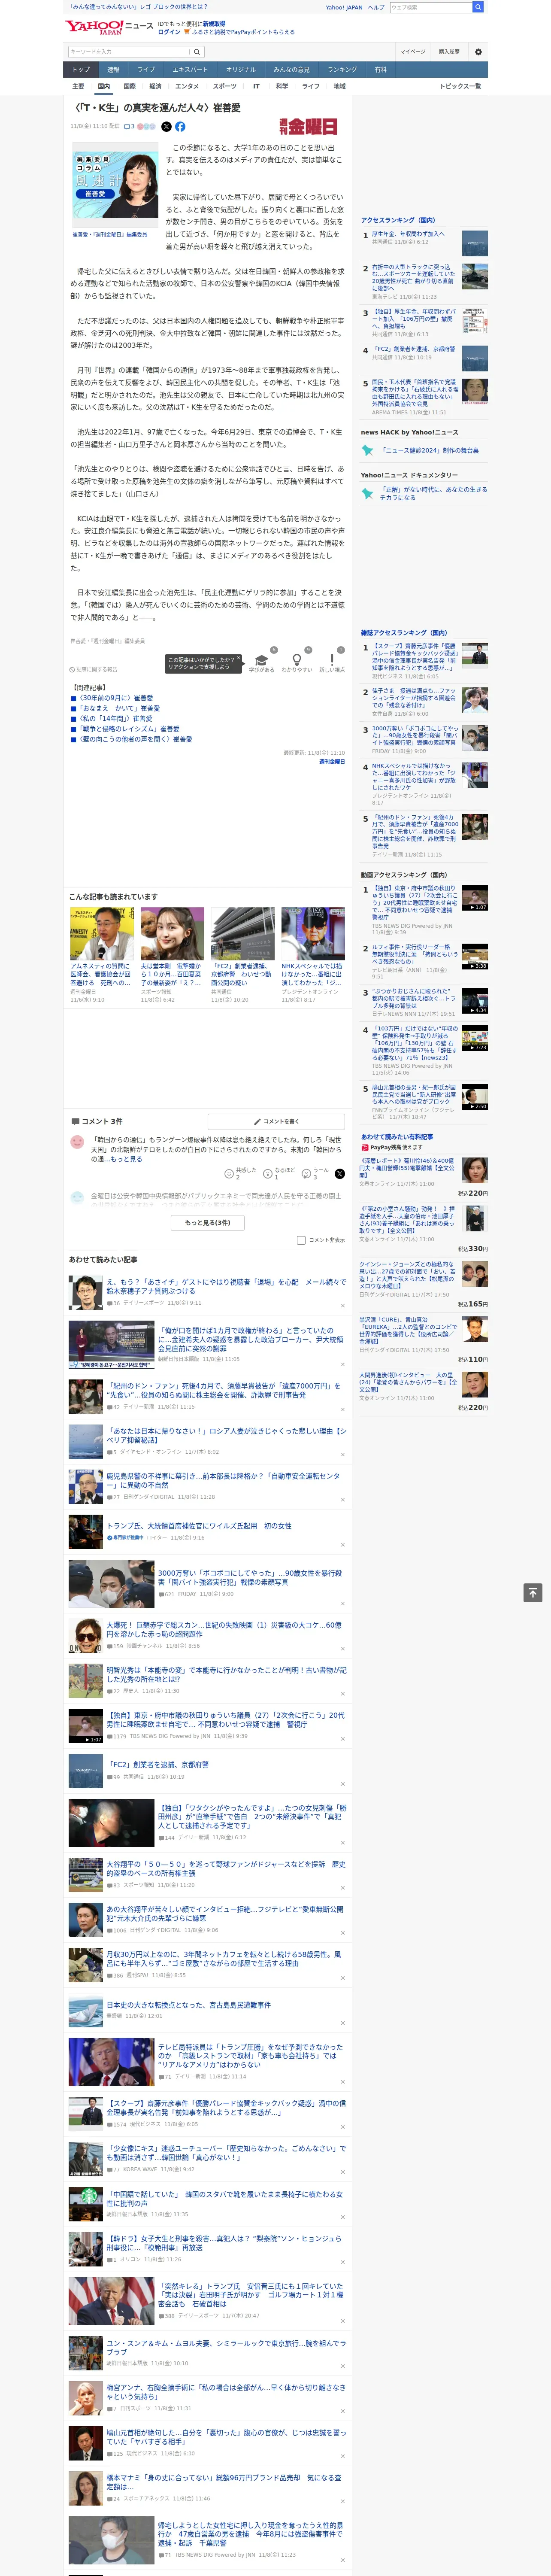Open the みんなの意見 tab
Image resolution: width=551 pixels, height=2576 pixels.
(x=292, y=70)
